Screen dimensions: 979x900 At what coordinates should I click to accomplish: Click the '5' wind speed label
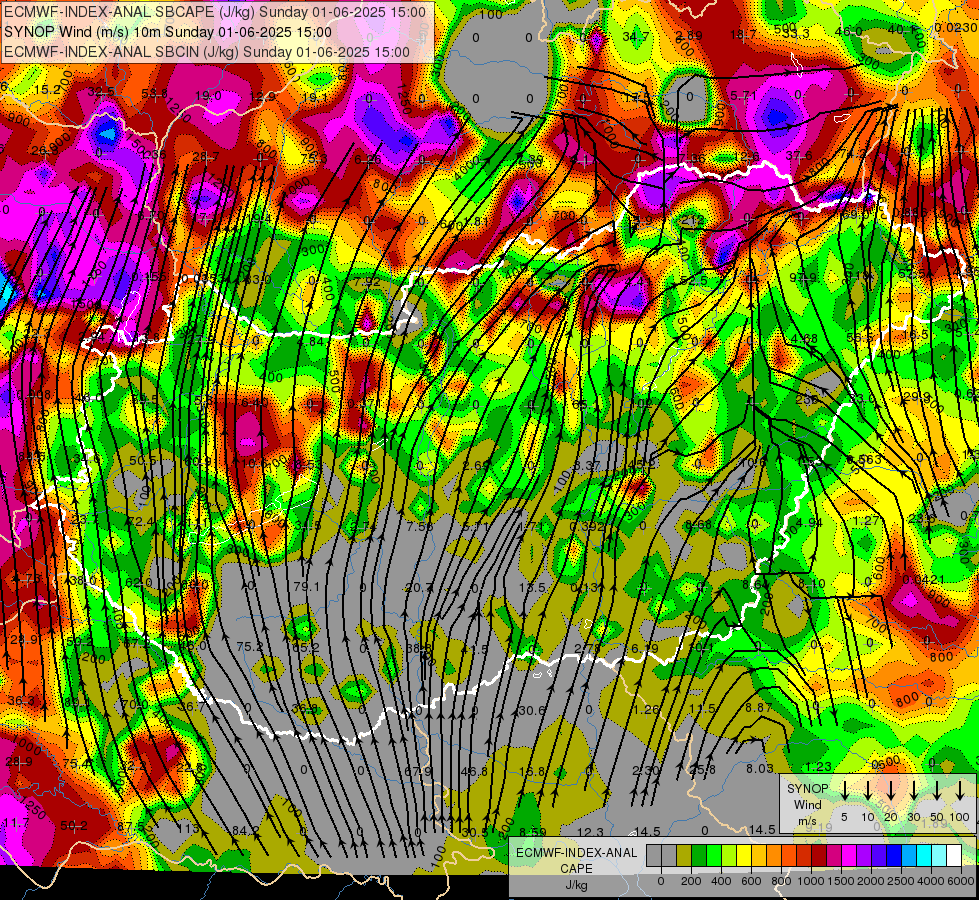[x=844, y=817]
